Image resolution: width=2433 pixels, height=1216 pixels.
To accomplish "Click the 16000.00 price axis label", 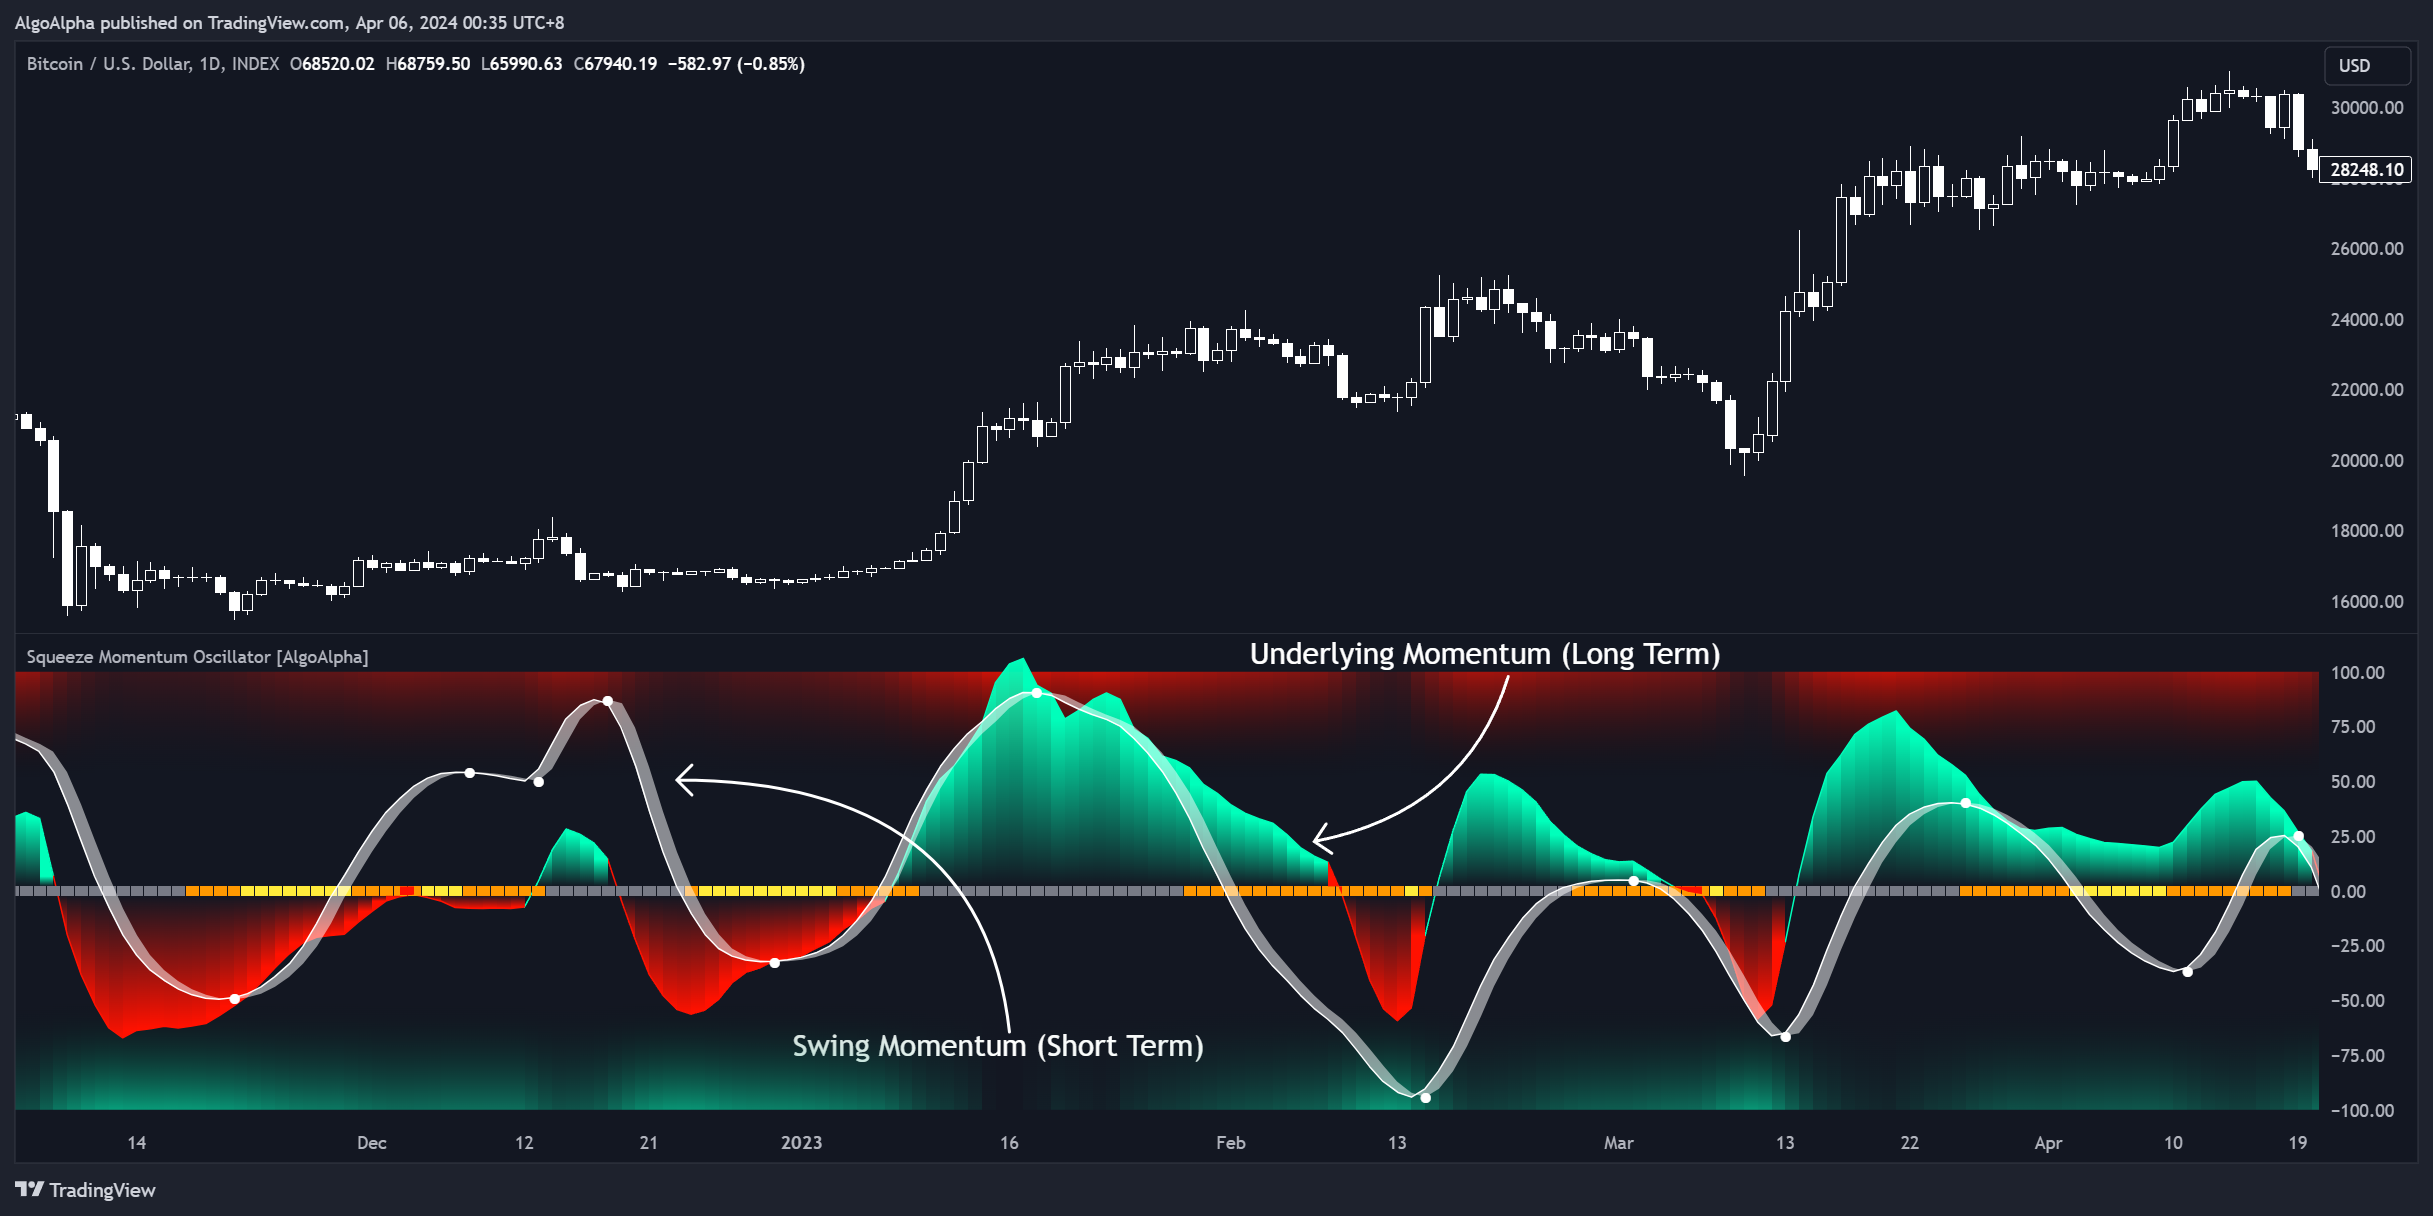I will (x=2367, y=602).
